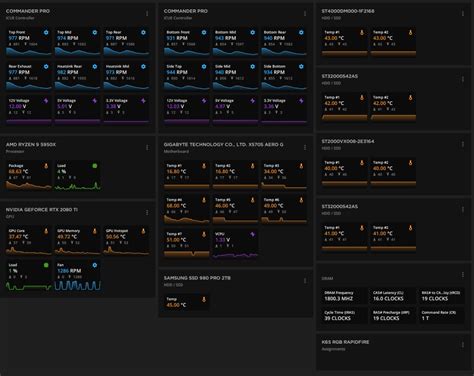Click the green load icon on Ryzen Load tile

click(x=95, y=166)
